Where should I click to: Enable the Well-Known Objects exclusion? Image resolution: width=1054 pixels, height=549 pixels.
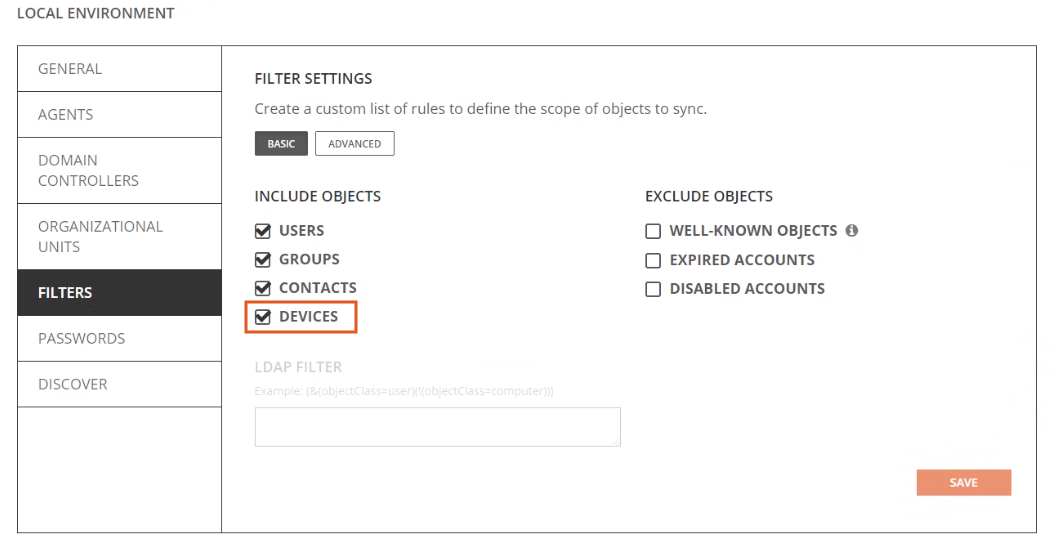pyautogui.click(x=653, y=231)
